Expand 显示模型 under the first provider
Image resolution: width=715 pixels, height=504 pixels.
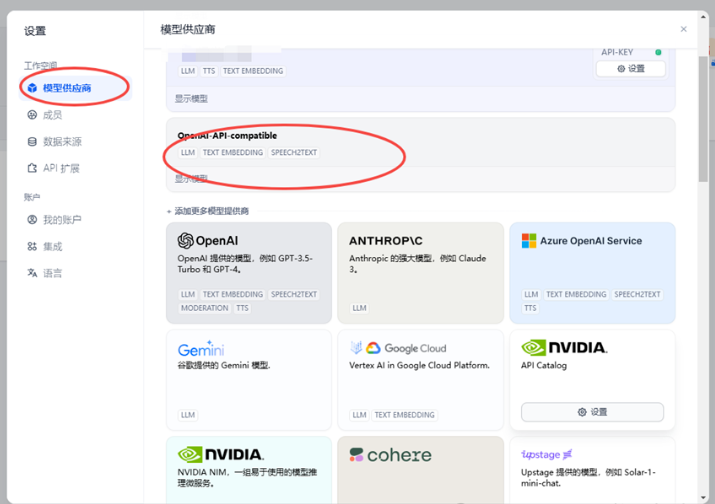(x=191, y=99)
